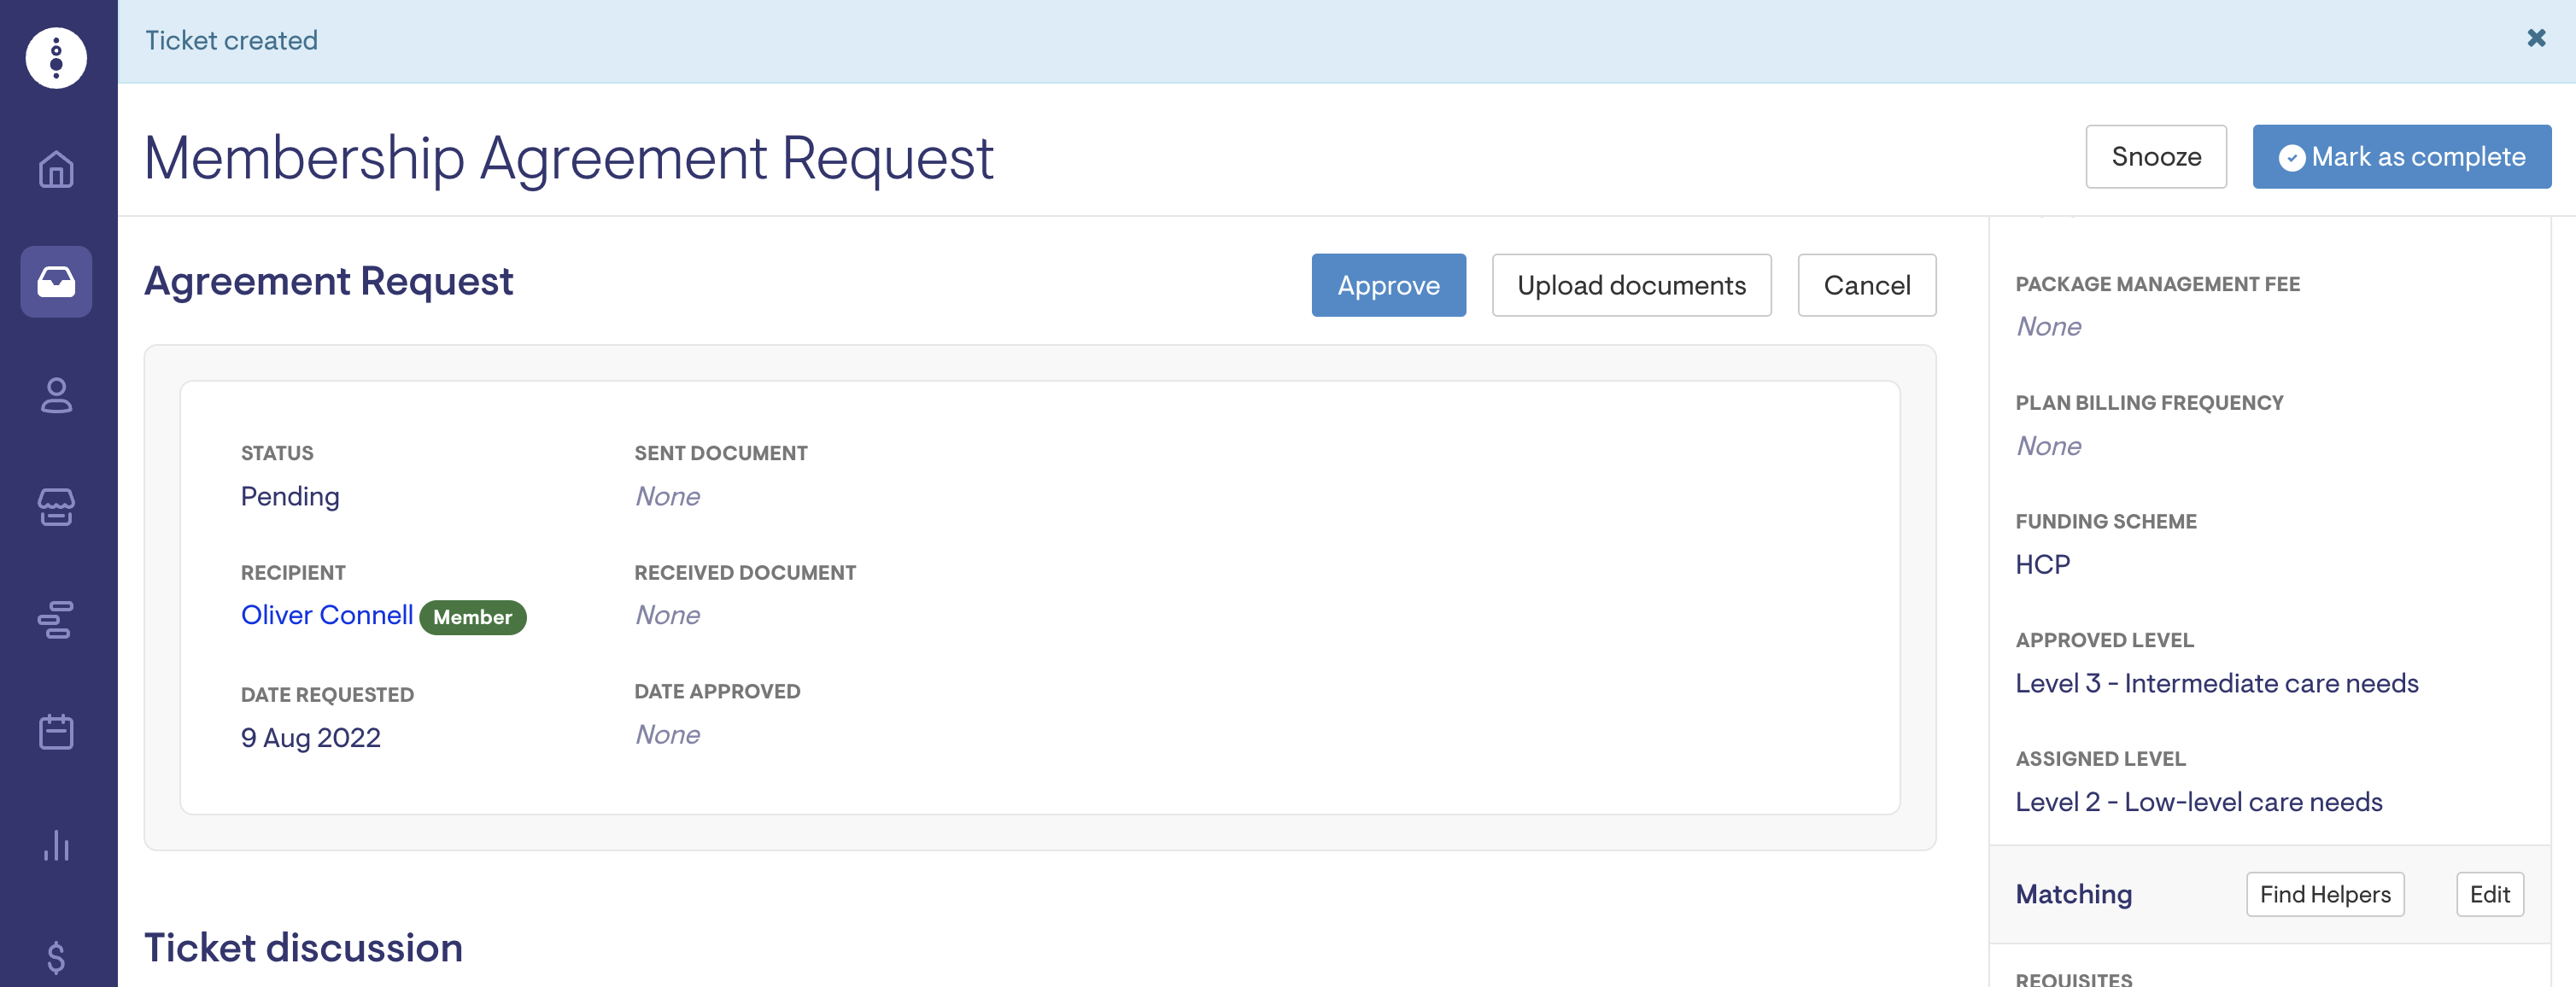
Task: Open the Home icon in sidebar
Action: [x=56, y=169]
